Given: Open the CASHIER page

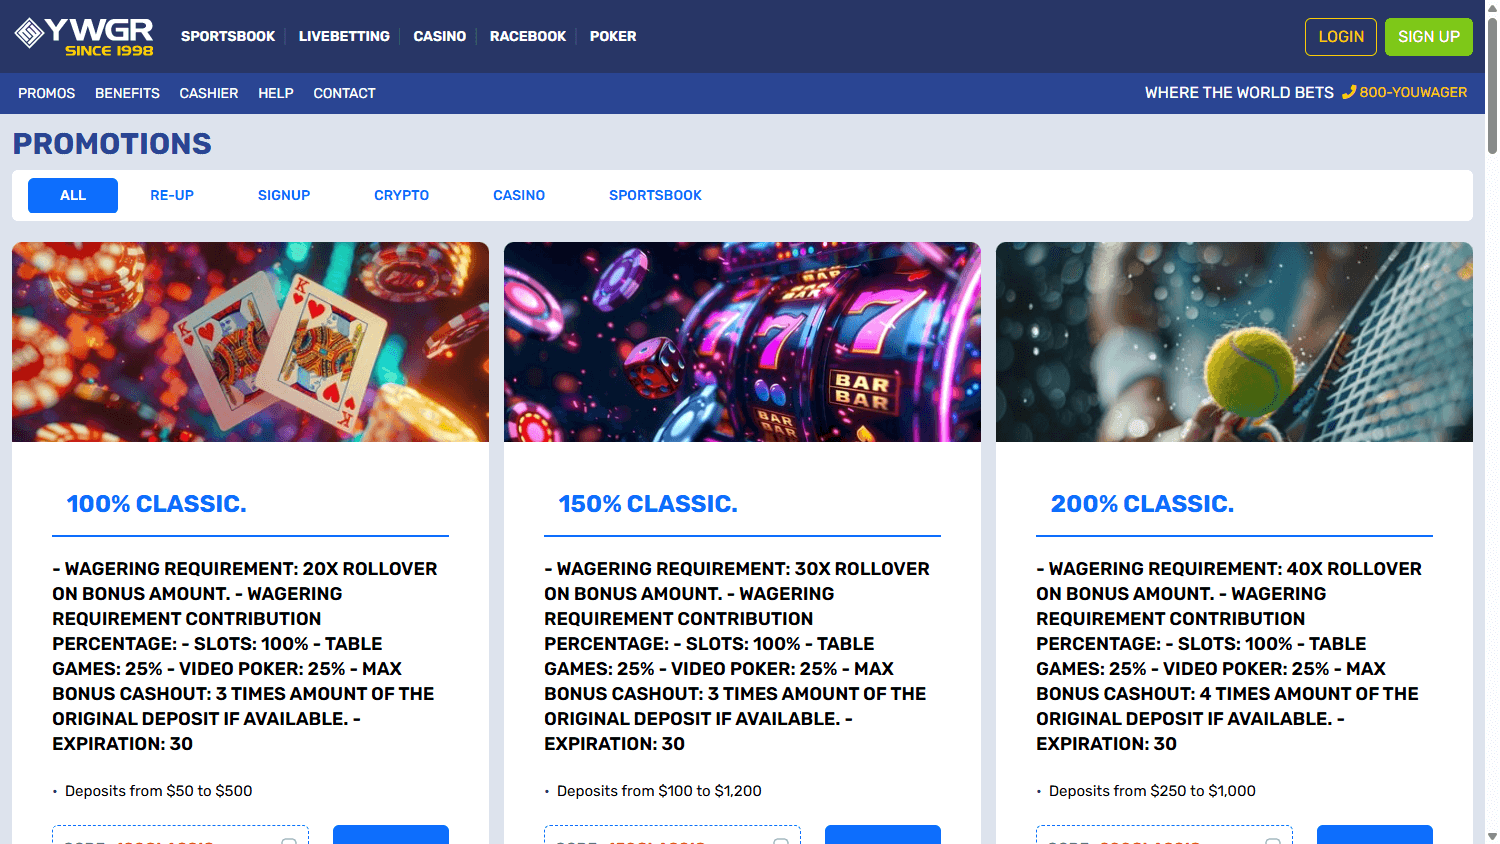Looking at the screenshot, I should click(208, 93).
